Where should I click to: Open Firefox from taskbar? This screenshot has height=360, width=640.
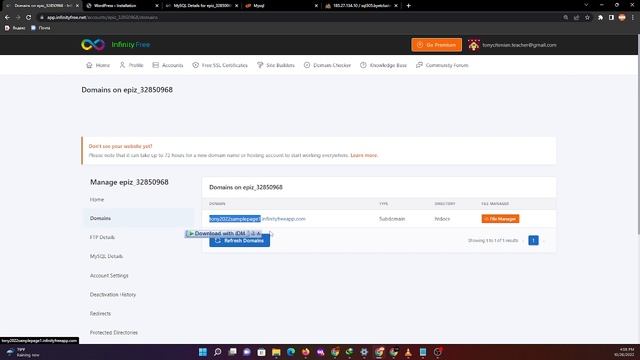pyautogui.click(x=306, y=352)
